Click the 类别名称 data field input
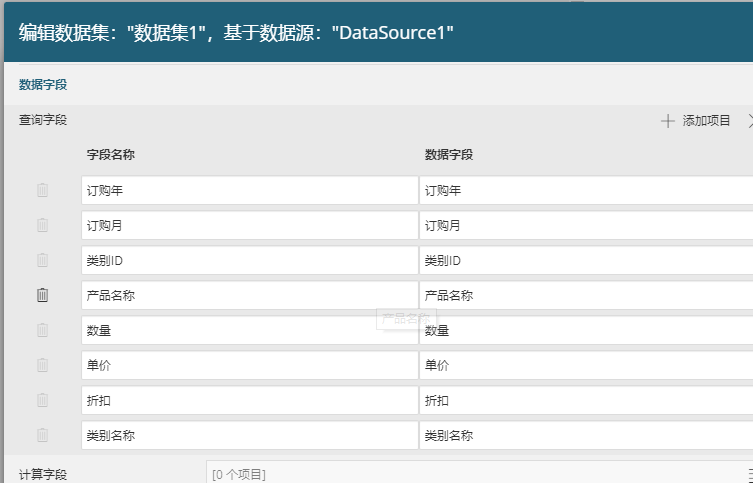The height and width of the screenshot is (483, 753). 585,435
